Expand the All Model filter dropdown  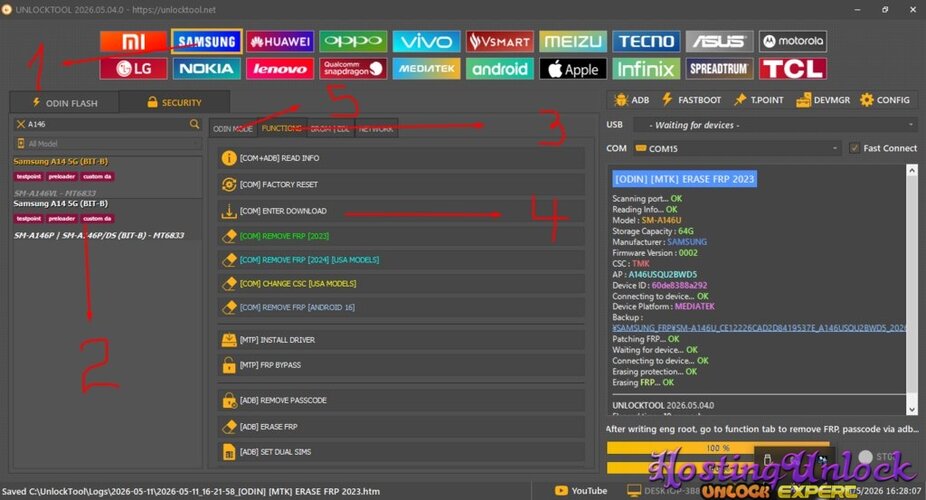point(107,143)
